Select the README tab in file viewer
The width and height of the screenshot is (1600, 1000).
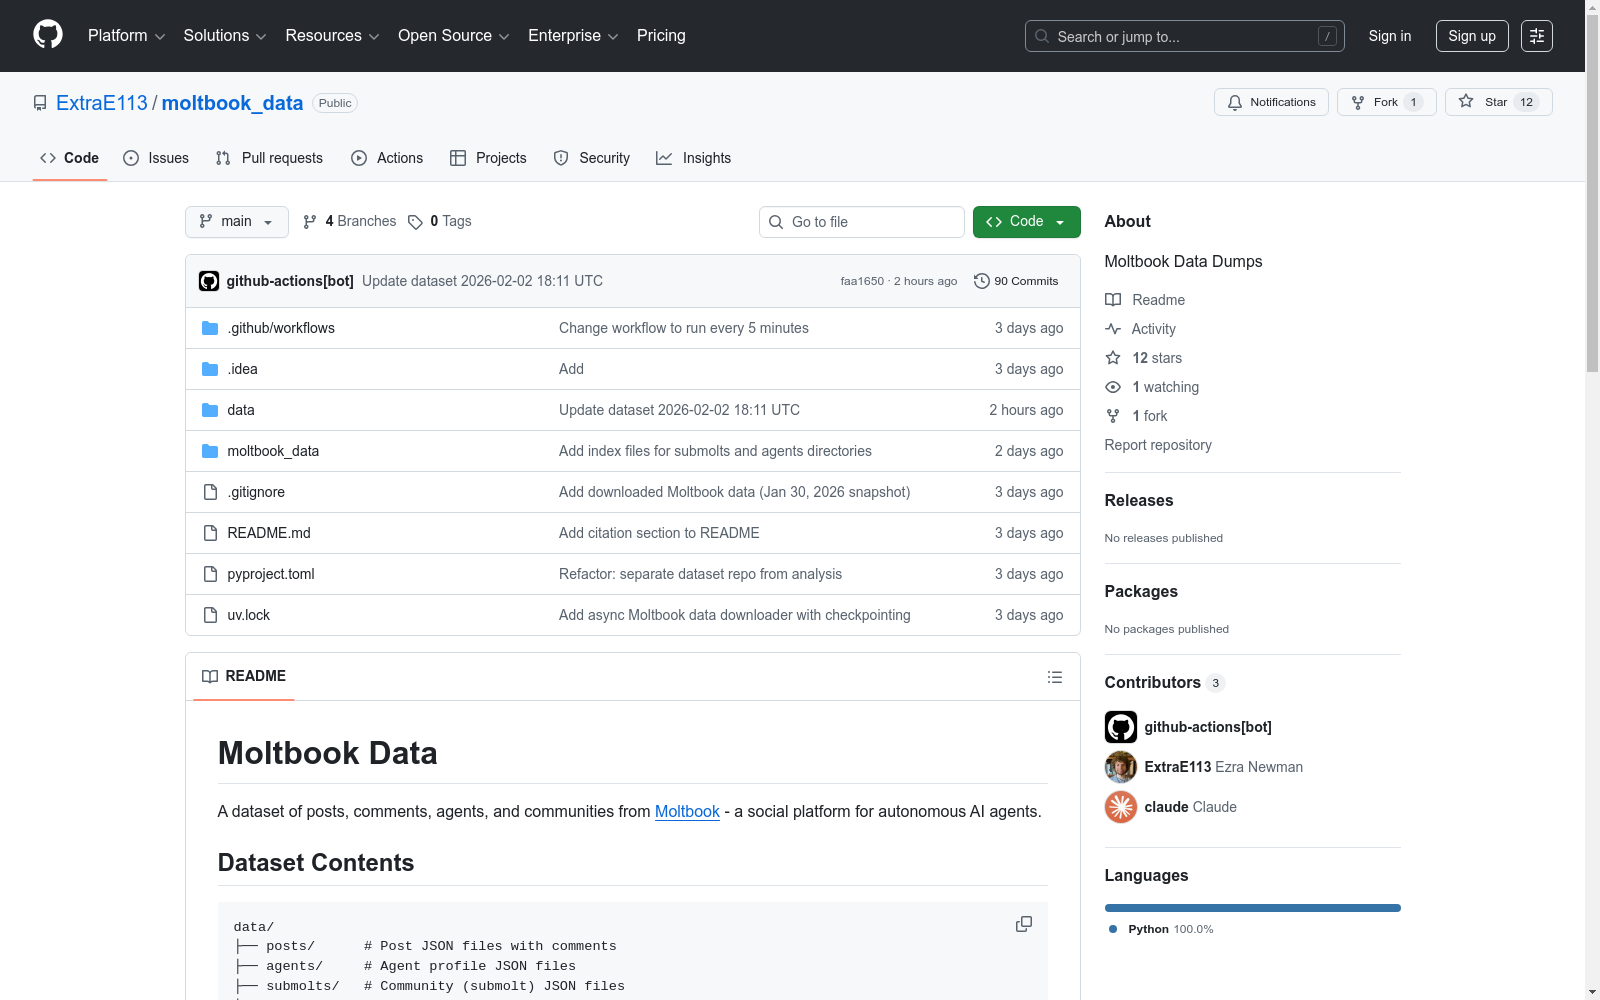[244, 676]
